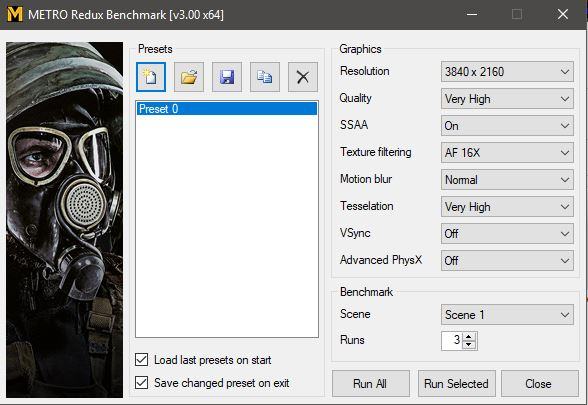Delete the preset with the X icon
Screen dimensions: 588x405
point(303,77)
